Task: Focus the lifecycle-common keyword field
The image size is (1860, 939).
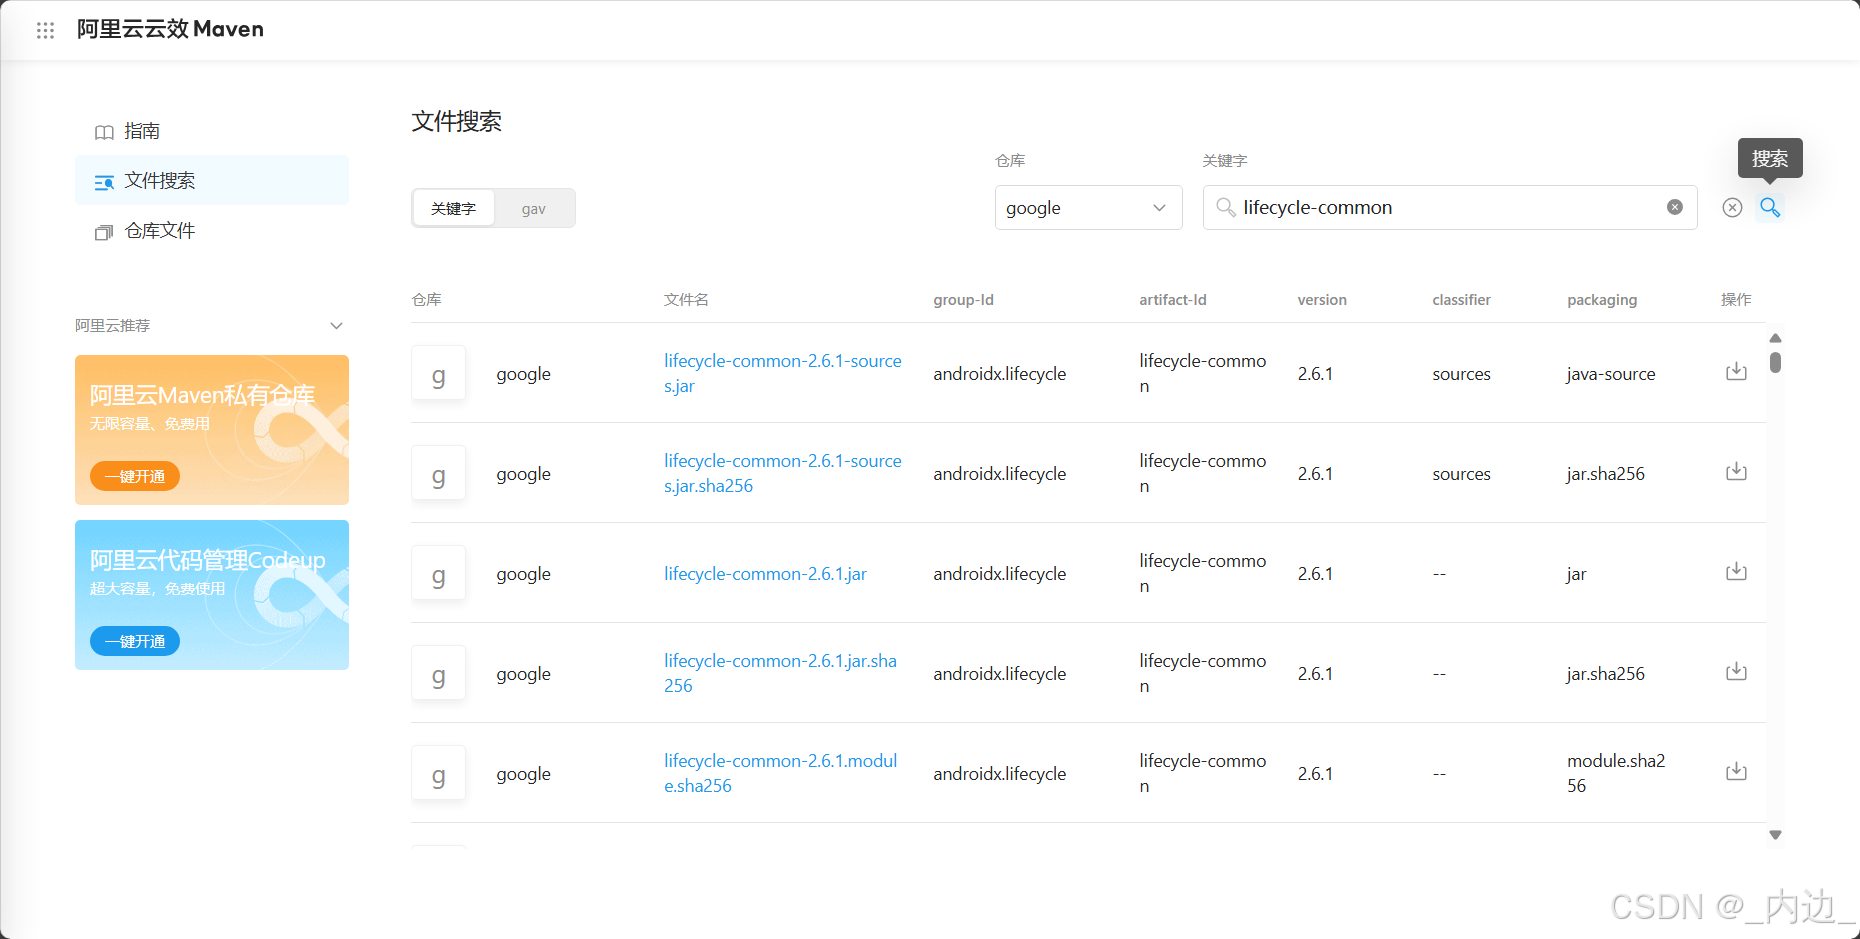Action: [x=1450, y=207]
